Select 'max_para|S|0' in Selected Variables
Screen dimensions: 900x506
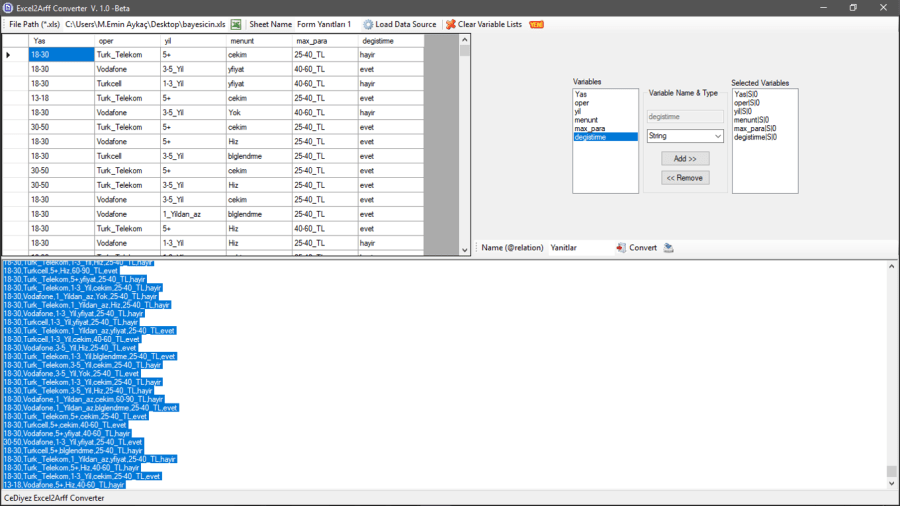(755, 128)
